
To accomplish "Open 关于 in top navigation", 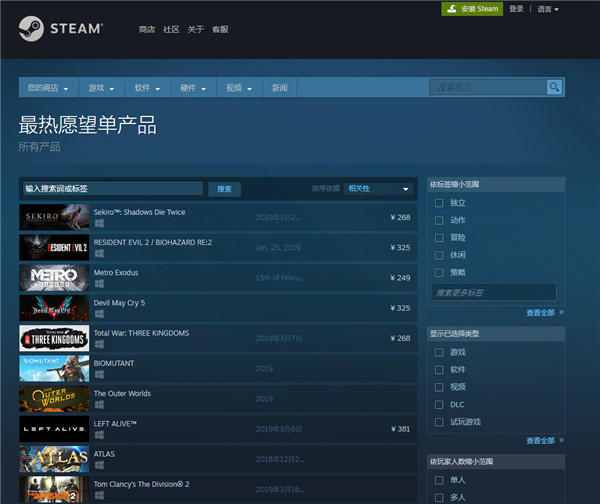I will tap(196, 29).
